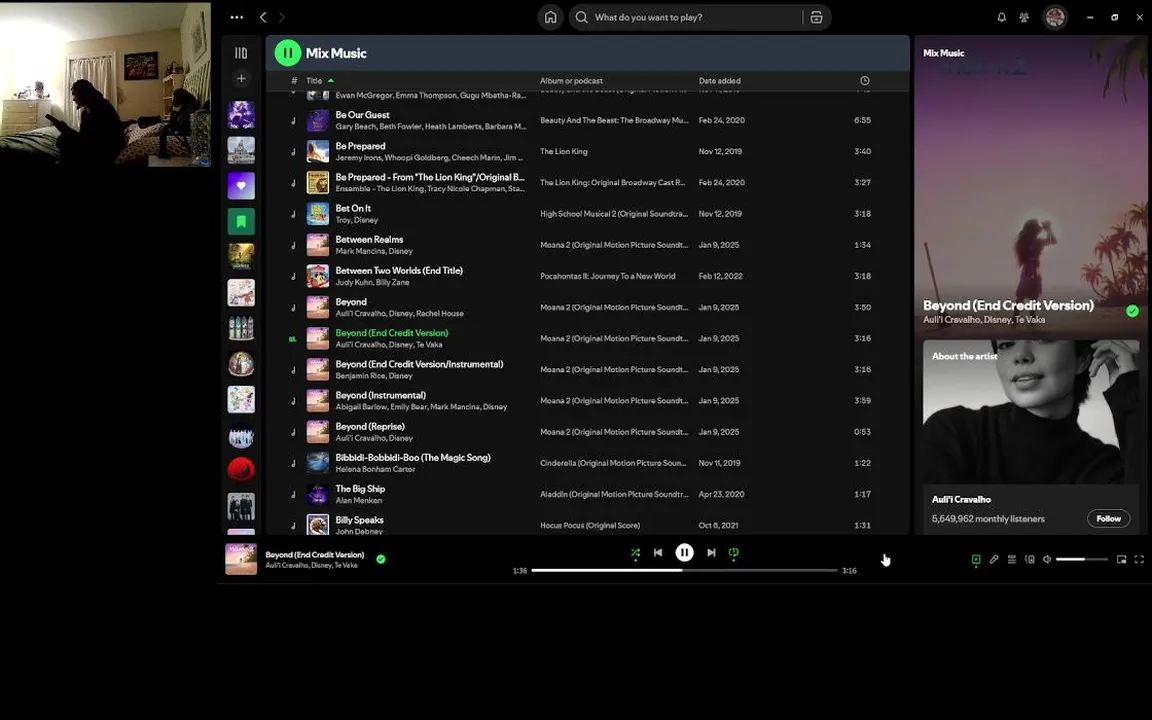The height and width of the screenshot is (720, 1152).
Task: Open 'Hocus Pocus (Original Score)' album link
Action: (589, 525)
